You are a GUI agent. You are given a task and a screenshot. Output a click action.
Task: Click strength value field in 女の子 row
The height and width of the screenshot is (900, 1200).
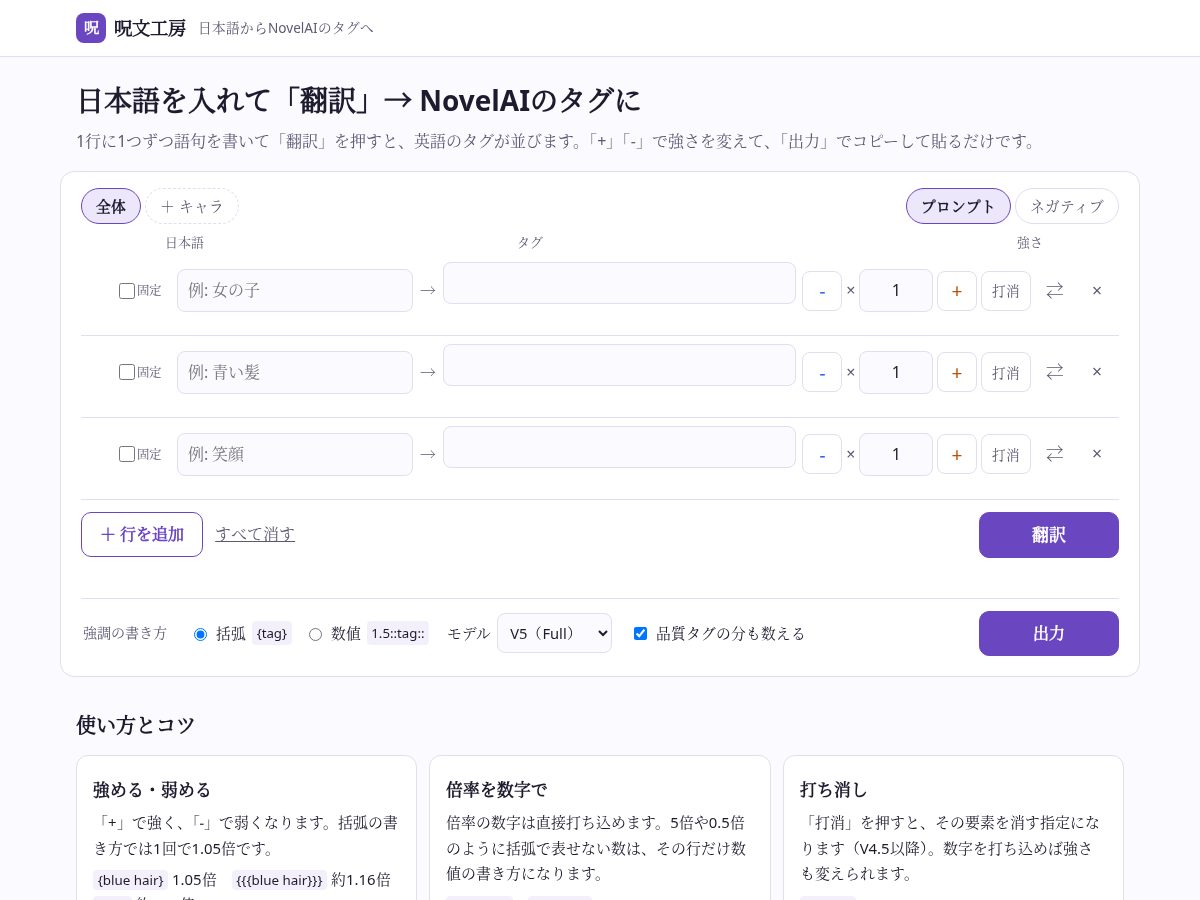pyautogui.click(x=896, y=290)
